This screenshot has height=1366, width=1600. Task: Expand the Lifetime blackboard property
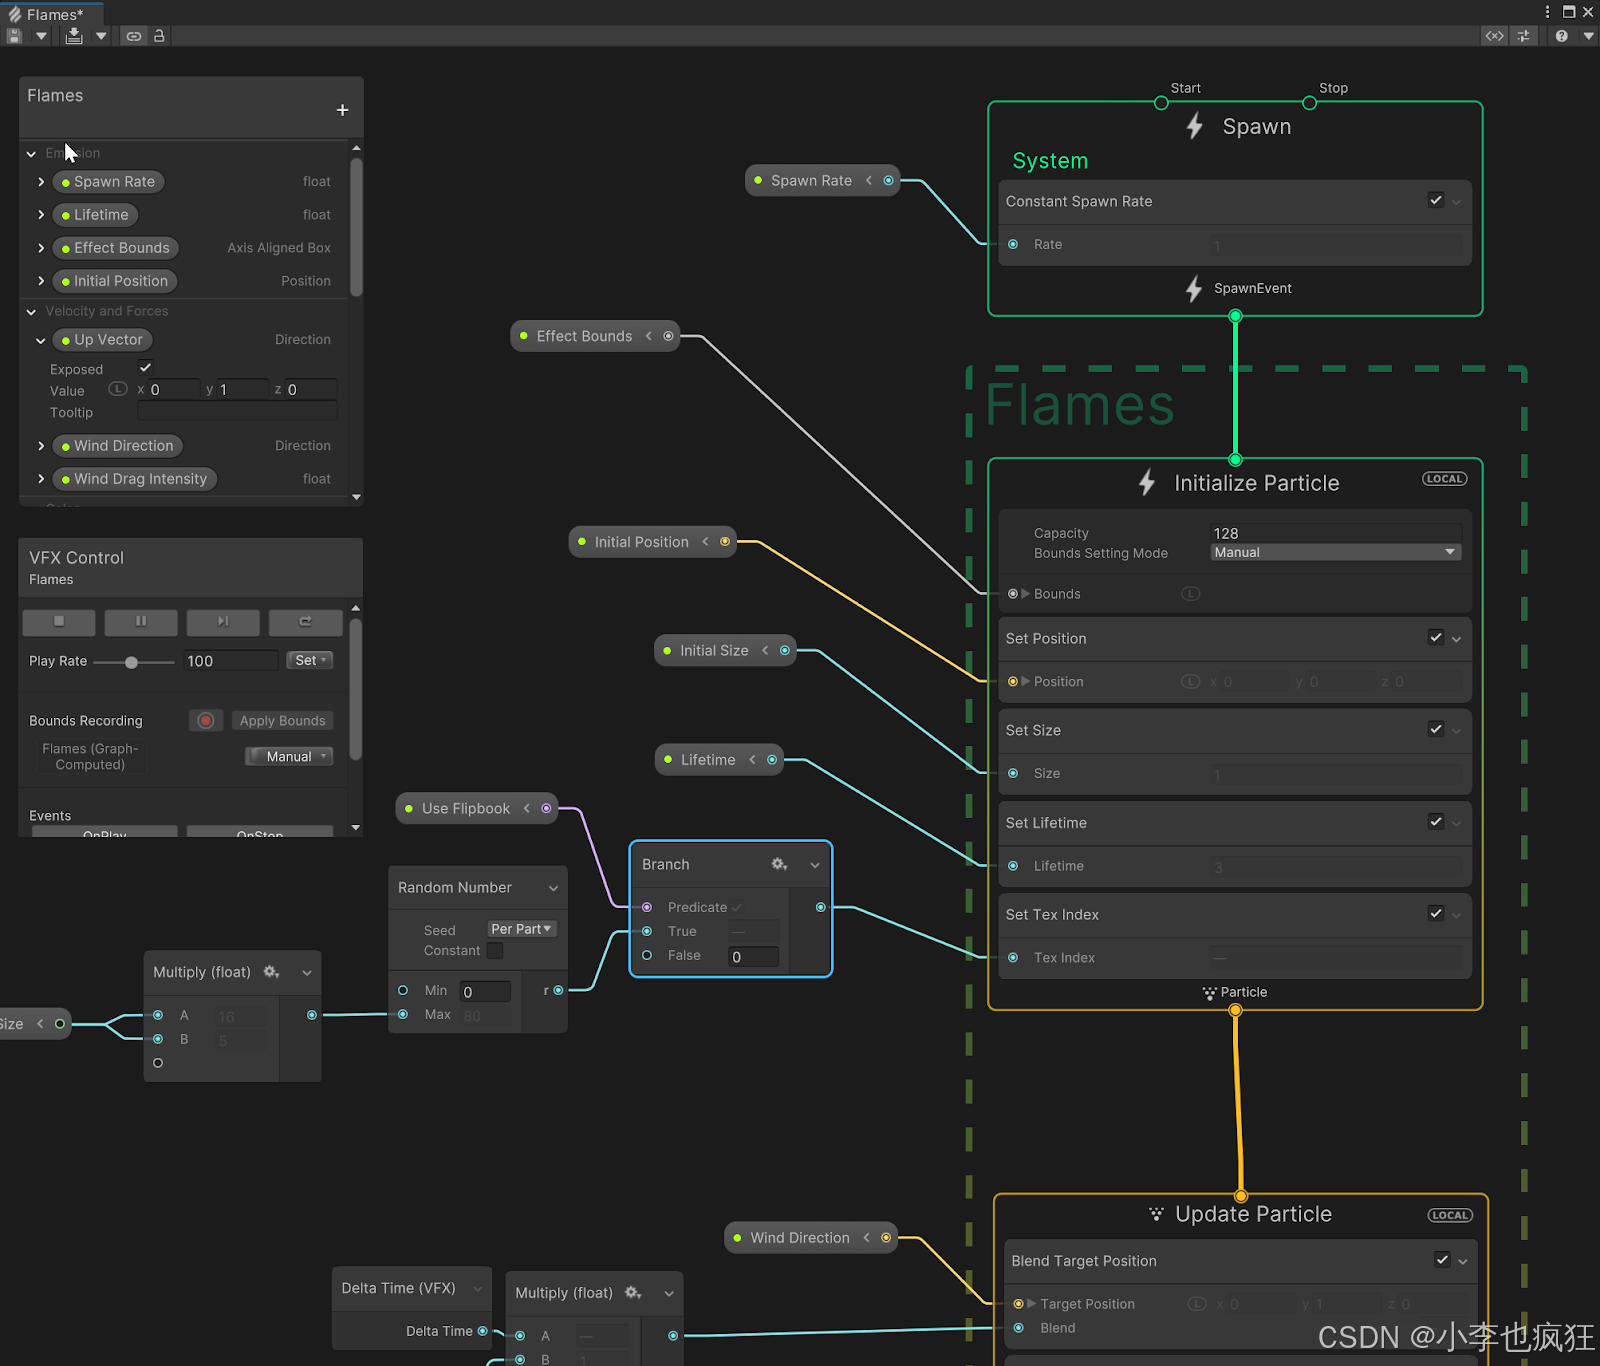(41, 215)
